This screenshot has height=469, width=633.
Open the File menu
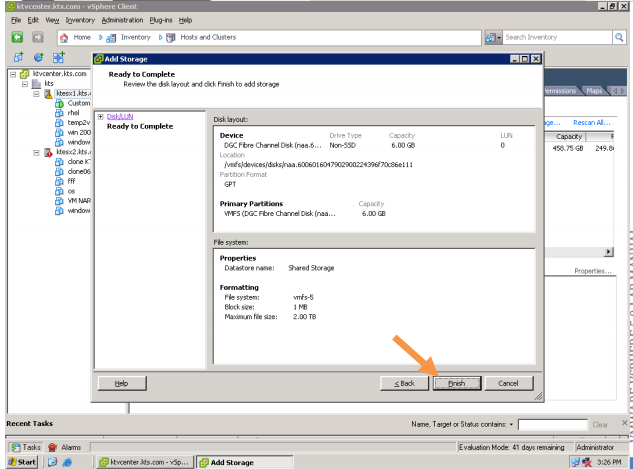click(16, 20)
